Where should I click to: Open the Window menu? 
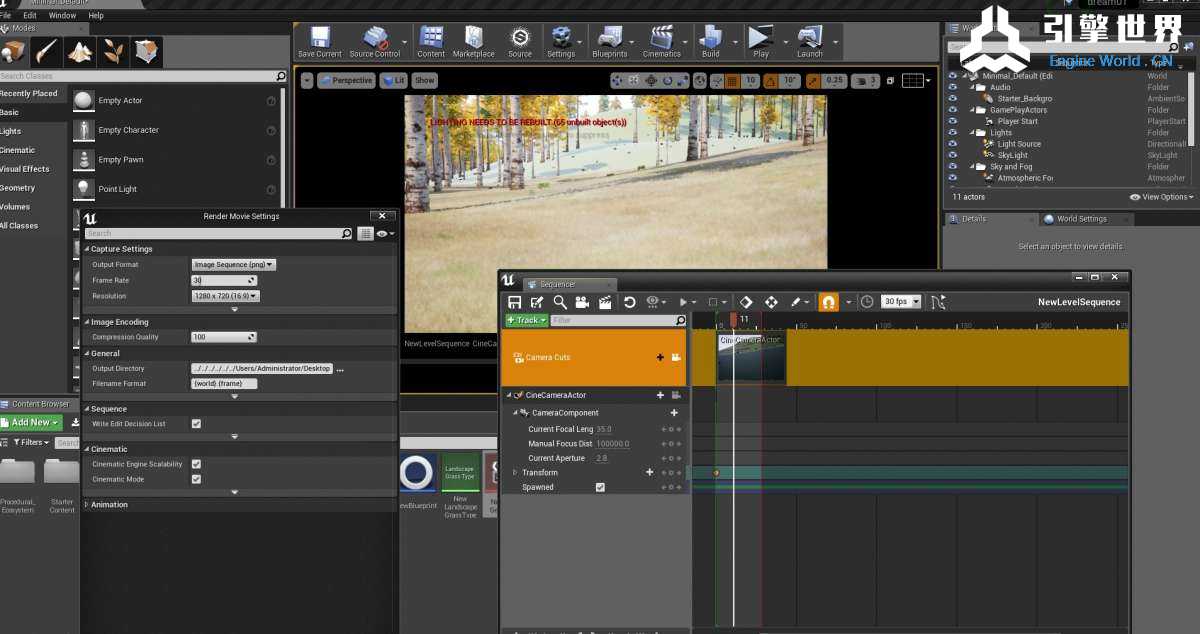(x=62, y=16)
